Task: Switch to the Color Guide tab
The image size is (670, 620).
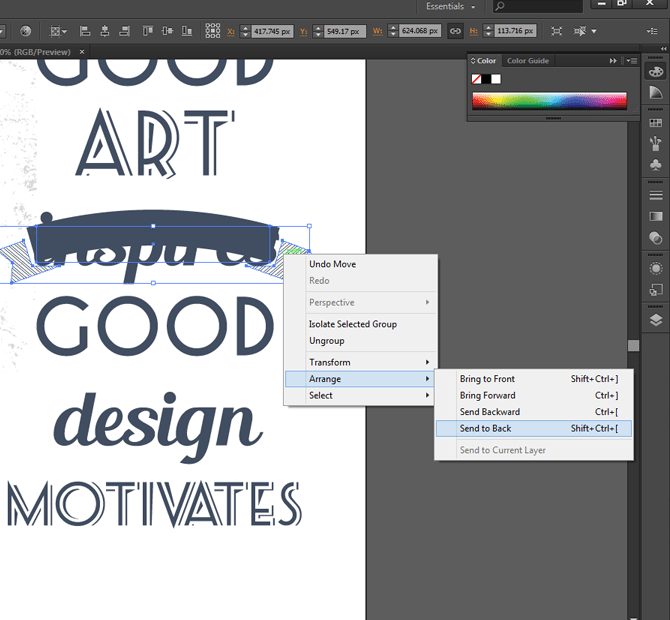Action: [x=527, y=61]
